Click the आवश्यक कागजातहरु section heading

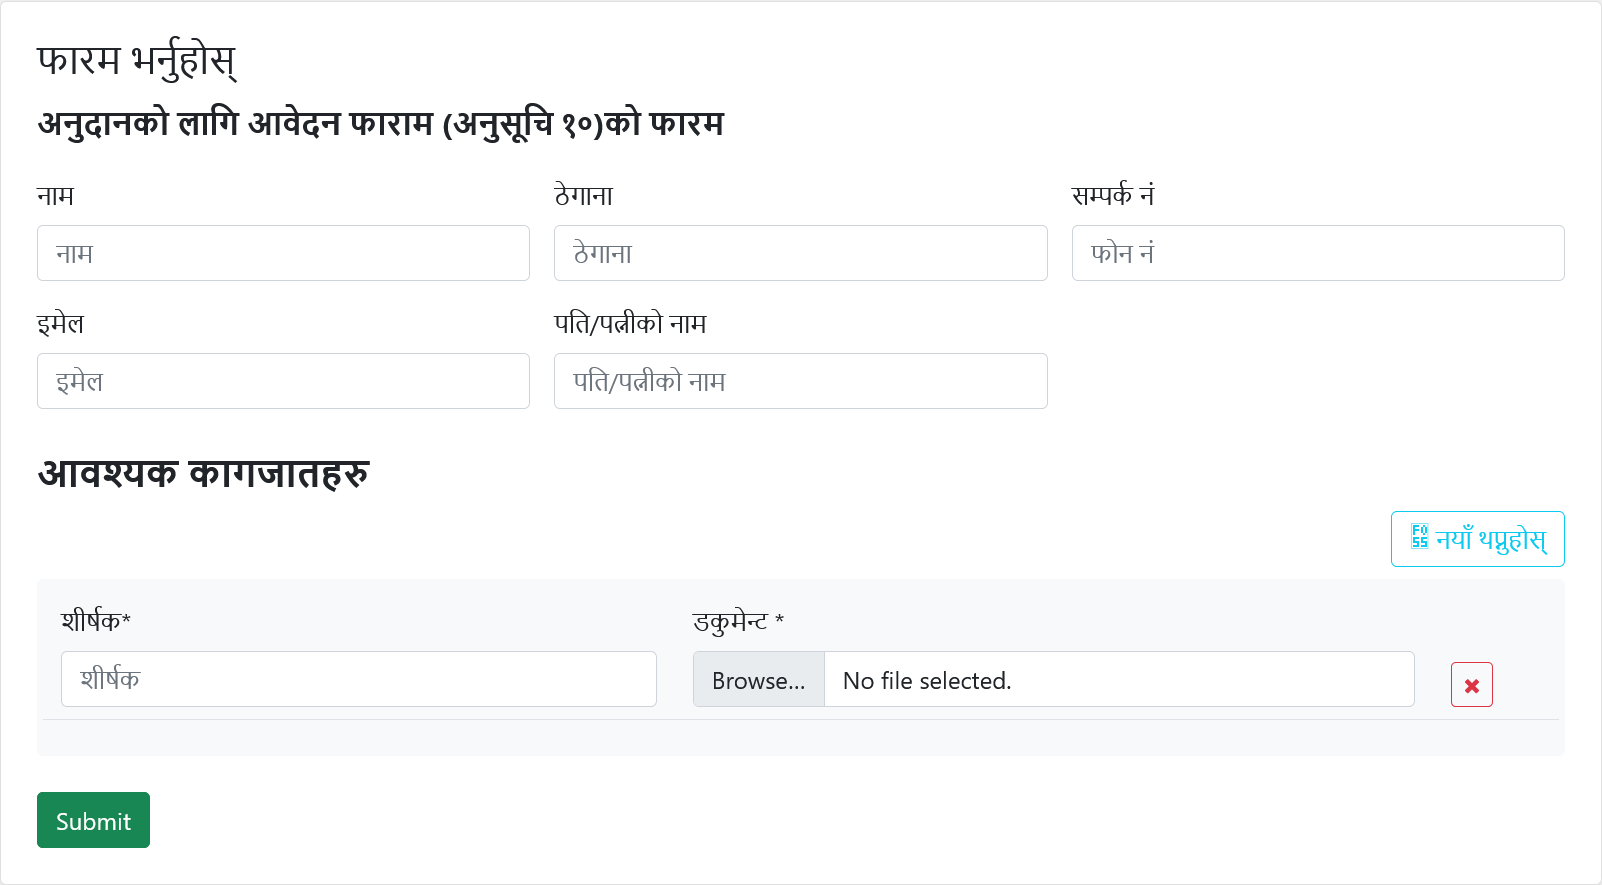pyautogui.click(x=204, y=473)
